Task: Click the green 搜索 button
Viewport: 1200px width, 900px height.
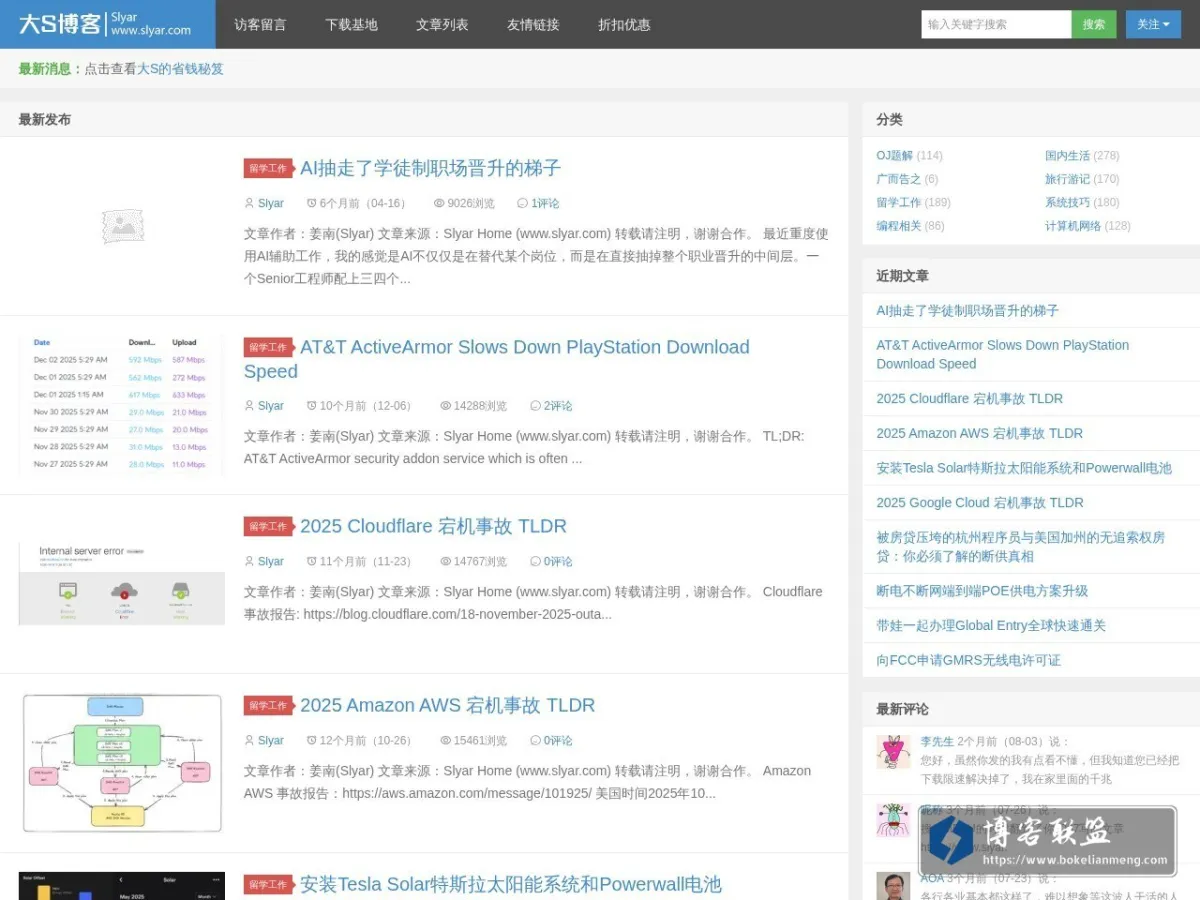Action: (x=1094, y=24)
